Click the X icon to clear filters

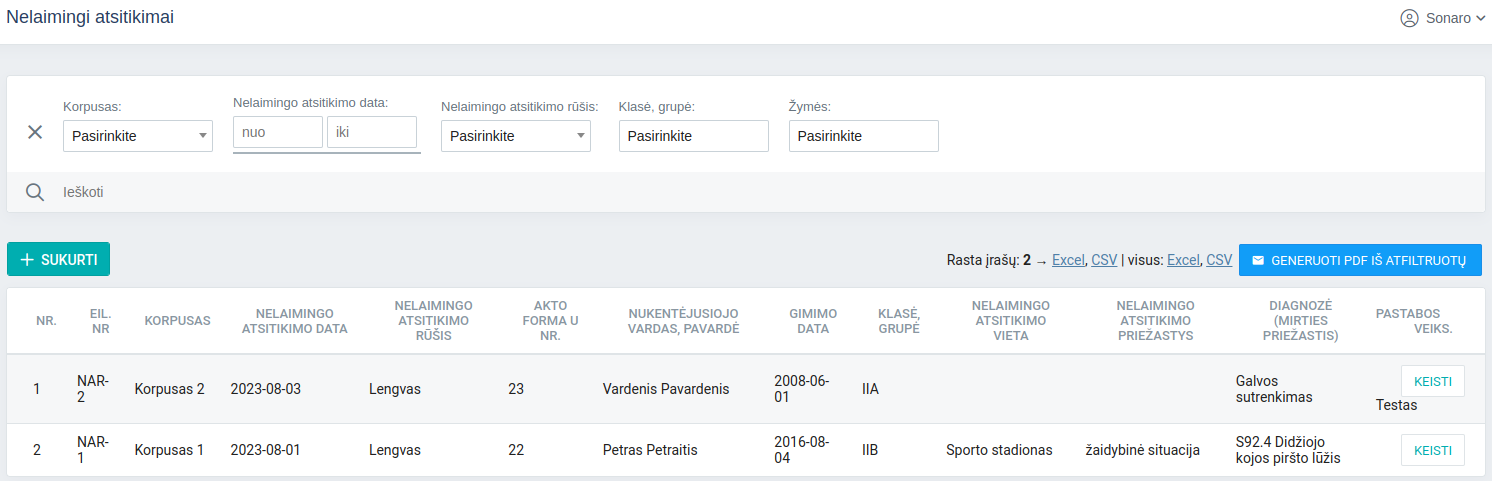35,132
